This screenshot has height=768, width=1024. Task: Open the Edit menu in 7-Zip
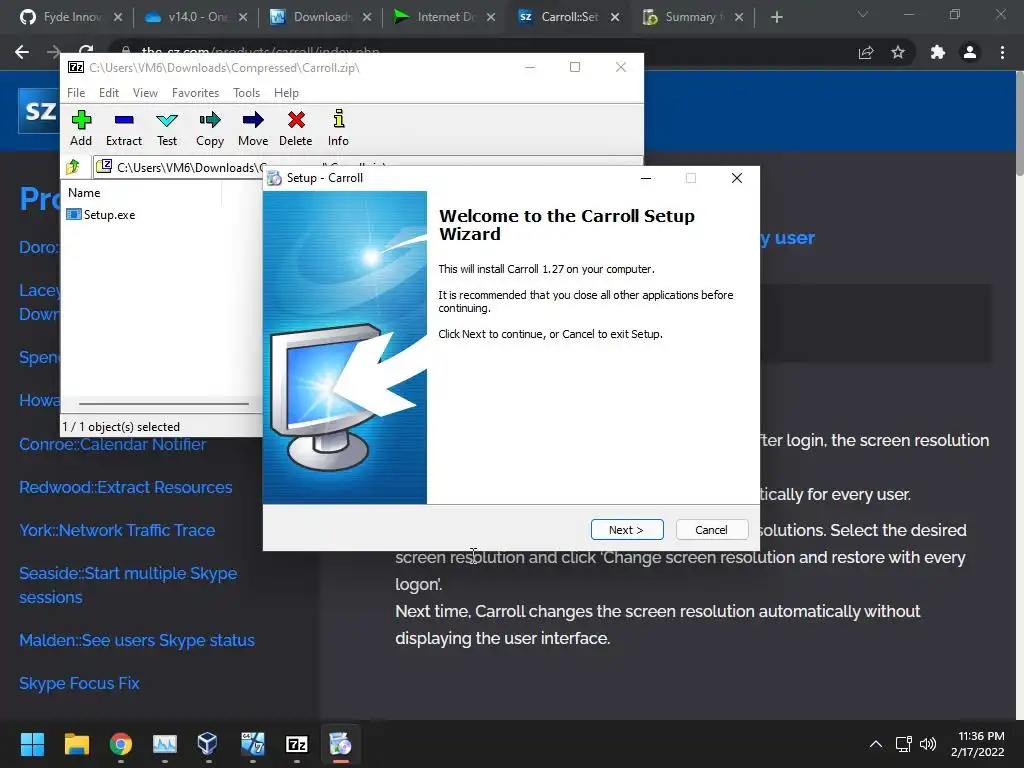[108, 93]
